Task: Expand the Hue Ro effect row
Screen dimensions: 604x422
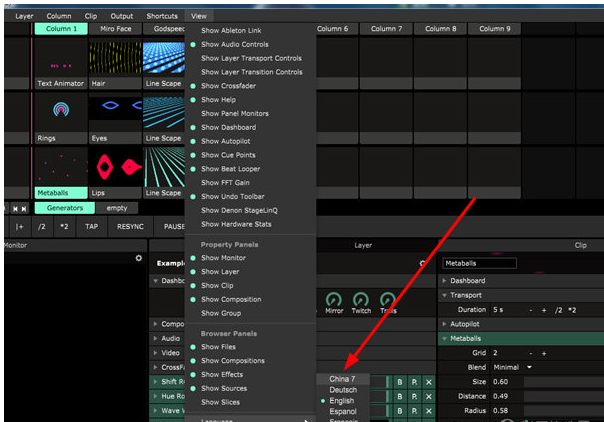Action: pyautogui.click(x=155, y=396)
